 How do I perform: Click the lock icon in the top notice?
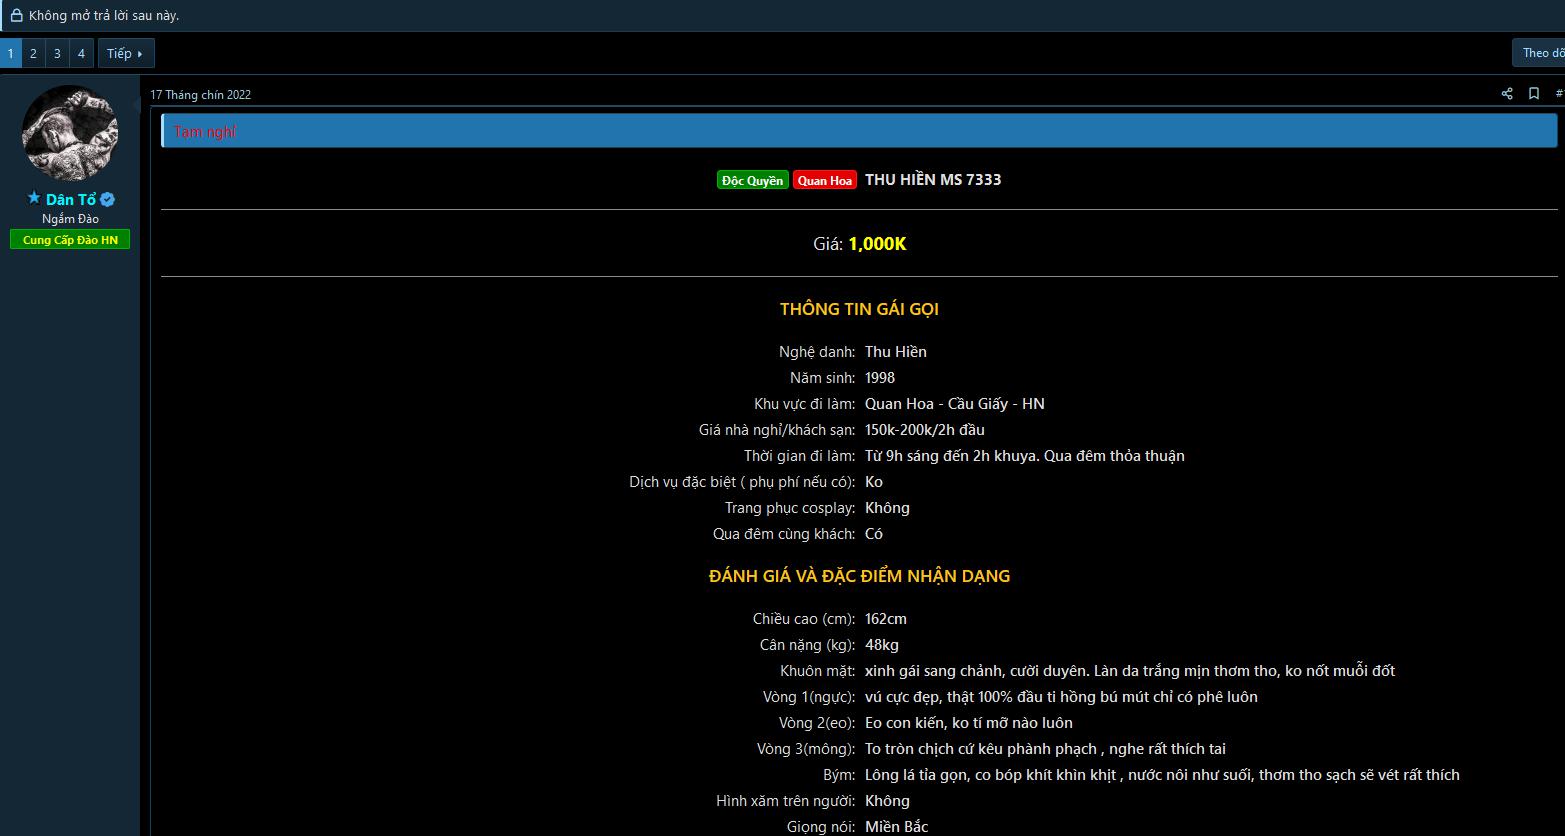(x=16, y=15)
